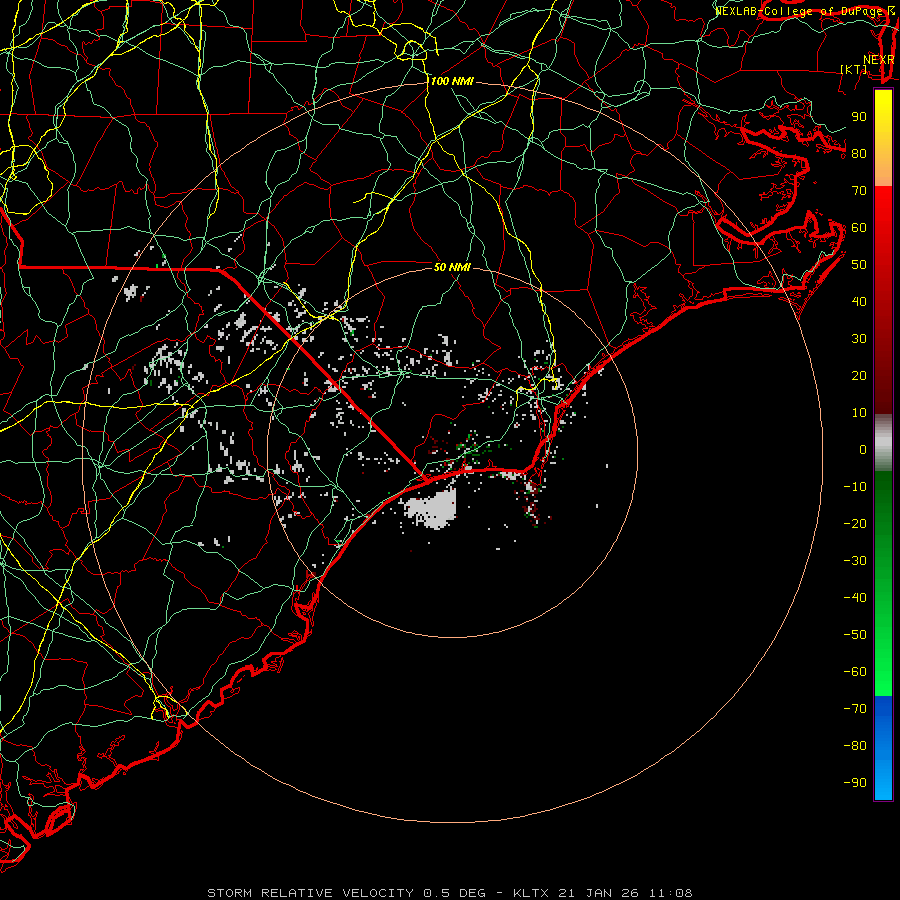Click the -50 value on velocity scale
This screenshot has height=900, width=900.
tap(855, 635)
